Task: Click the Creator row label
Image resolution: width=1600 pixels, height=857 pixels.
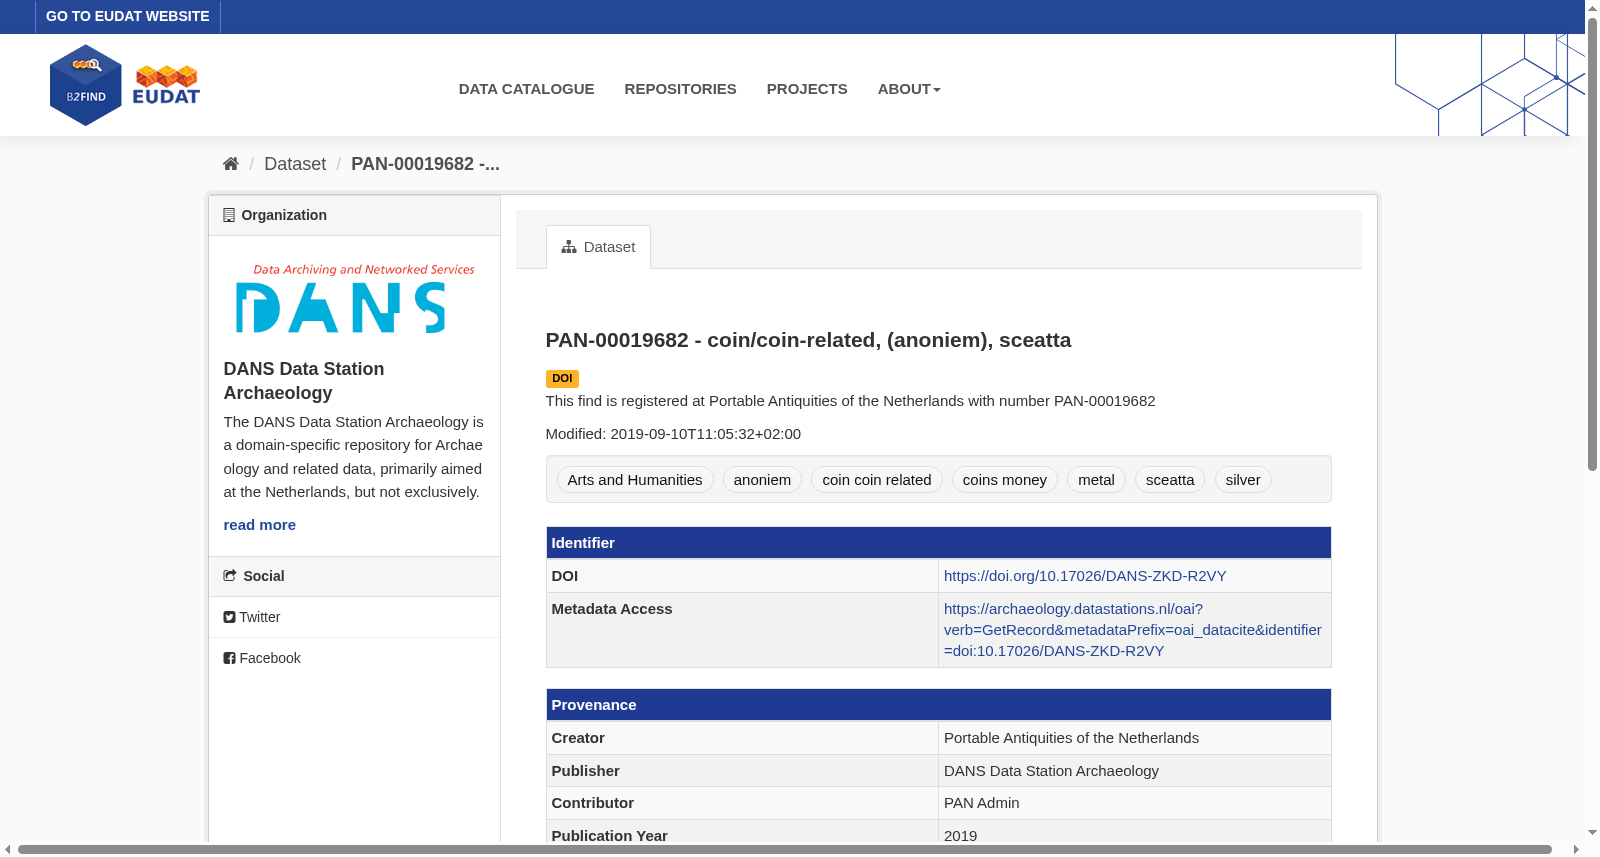Action: click(578, 738)
